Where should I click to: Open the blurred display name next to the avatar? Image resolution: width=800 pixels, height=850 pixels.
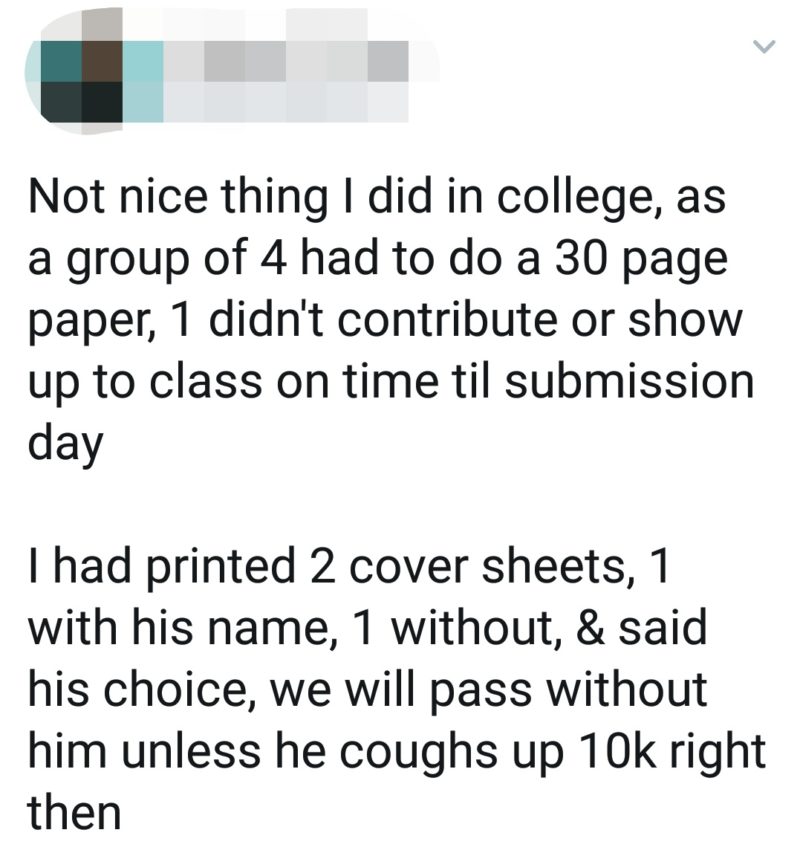click(286, 61)
